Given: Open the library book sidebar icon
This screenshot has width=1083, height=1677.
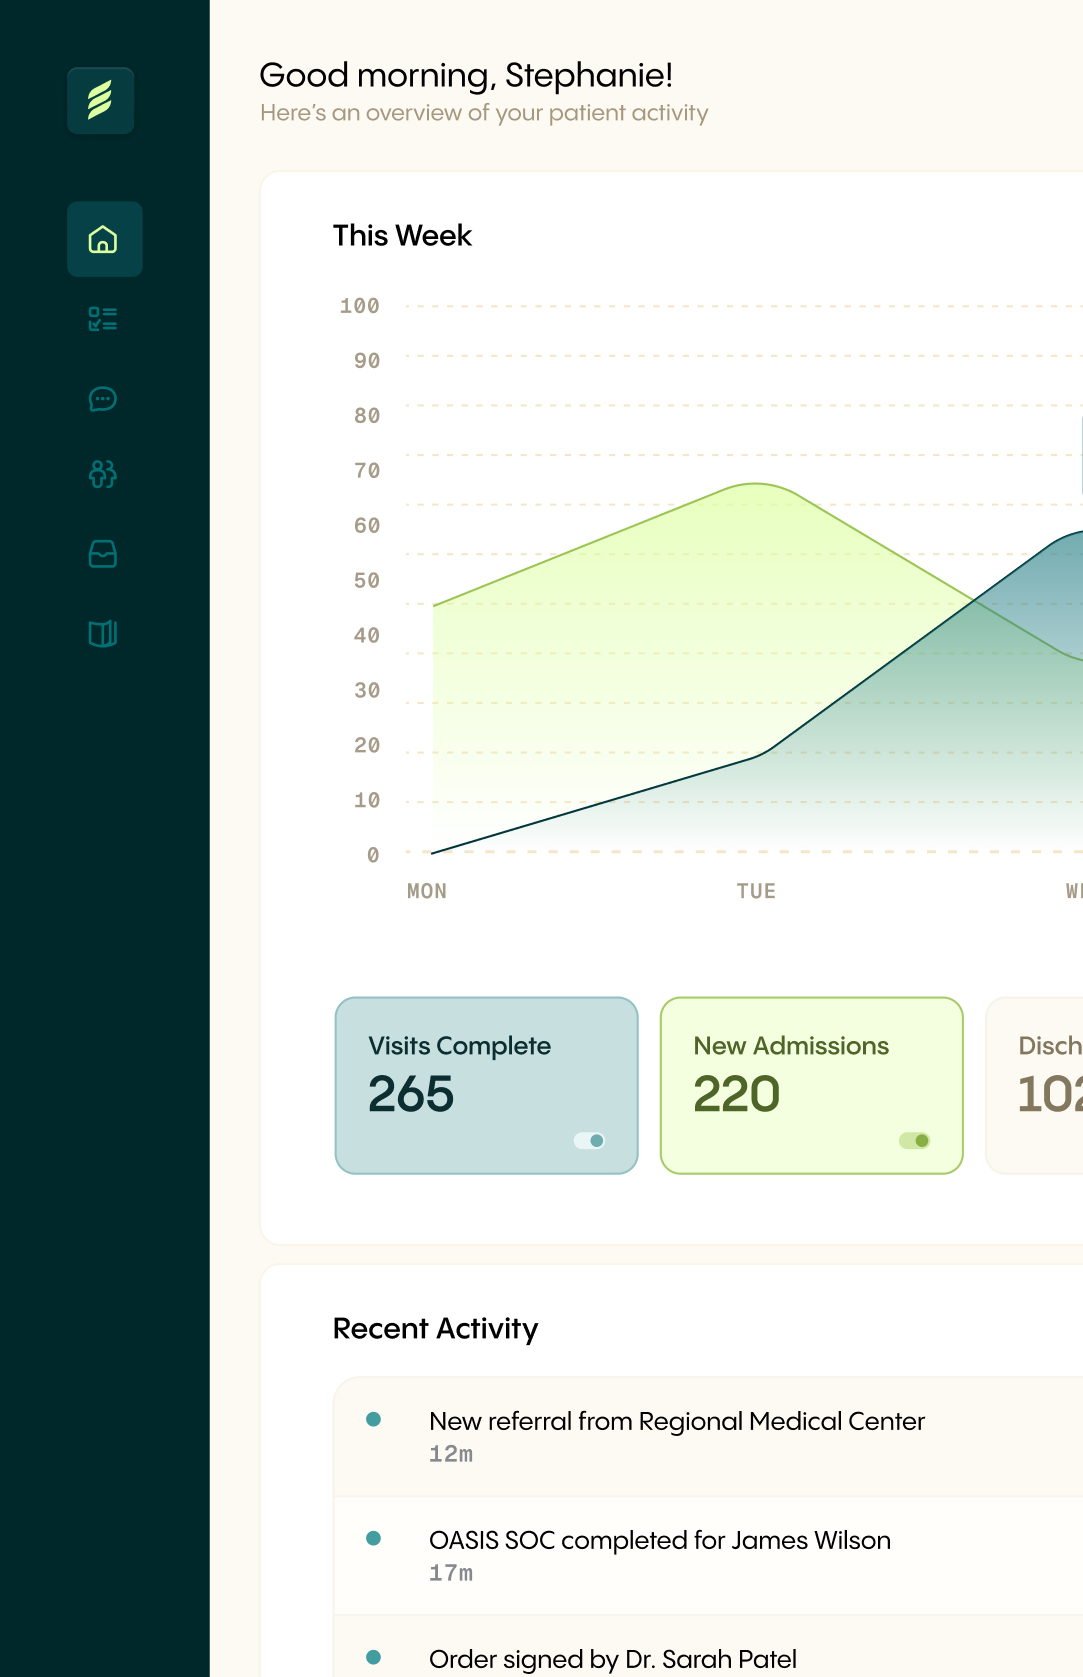Looking at the screenshot, I should tap(103, 634).
